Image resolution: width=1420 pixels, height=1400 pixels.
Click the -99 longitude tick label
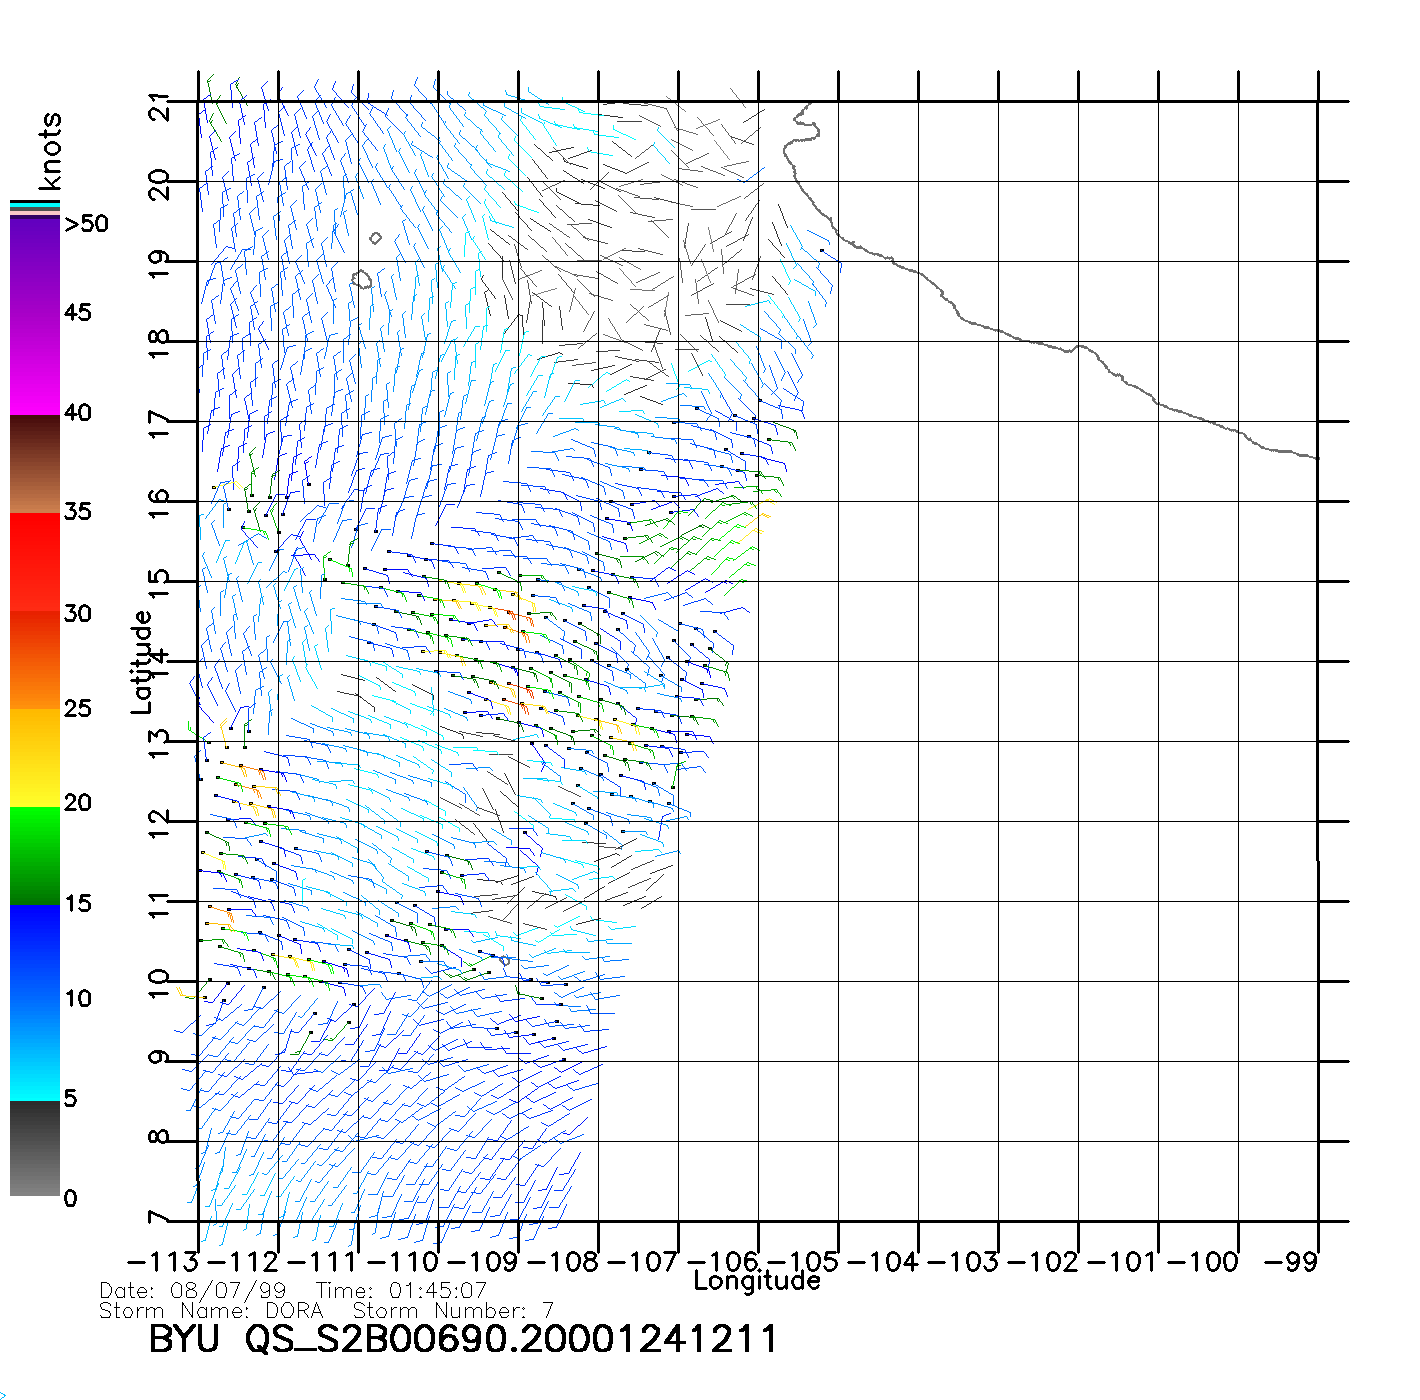click(1291, 1261)
